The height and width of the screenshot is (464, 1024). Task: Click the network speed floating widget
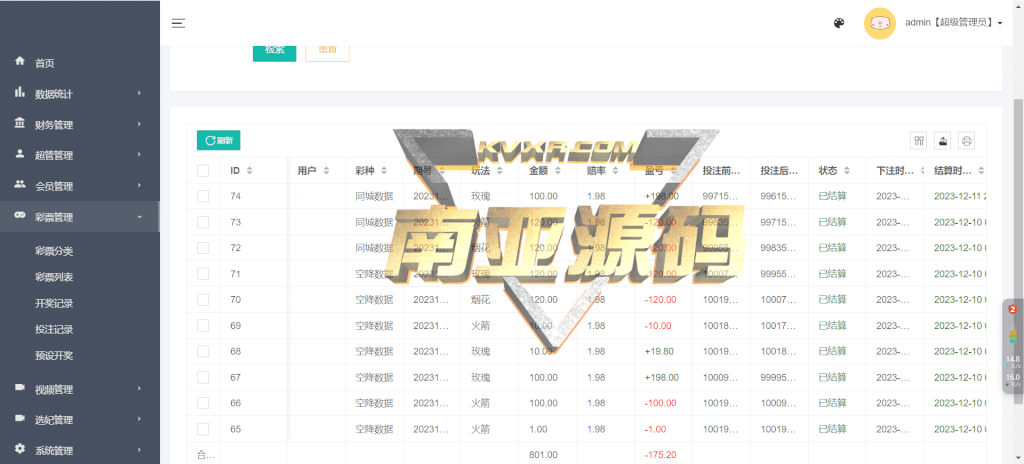tap(1012, 346)
